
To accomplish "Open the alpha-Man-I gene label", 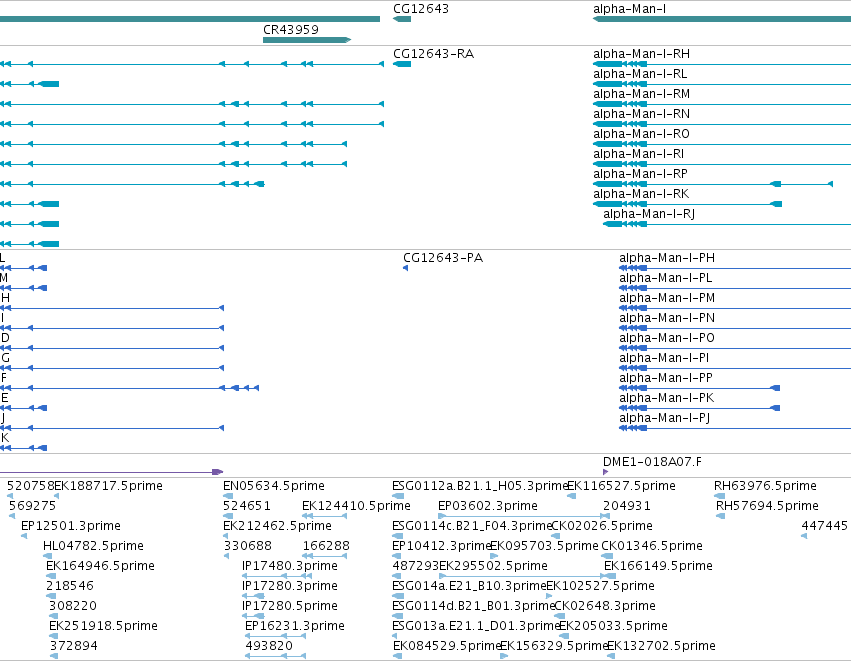I will coord(630,9).
